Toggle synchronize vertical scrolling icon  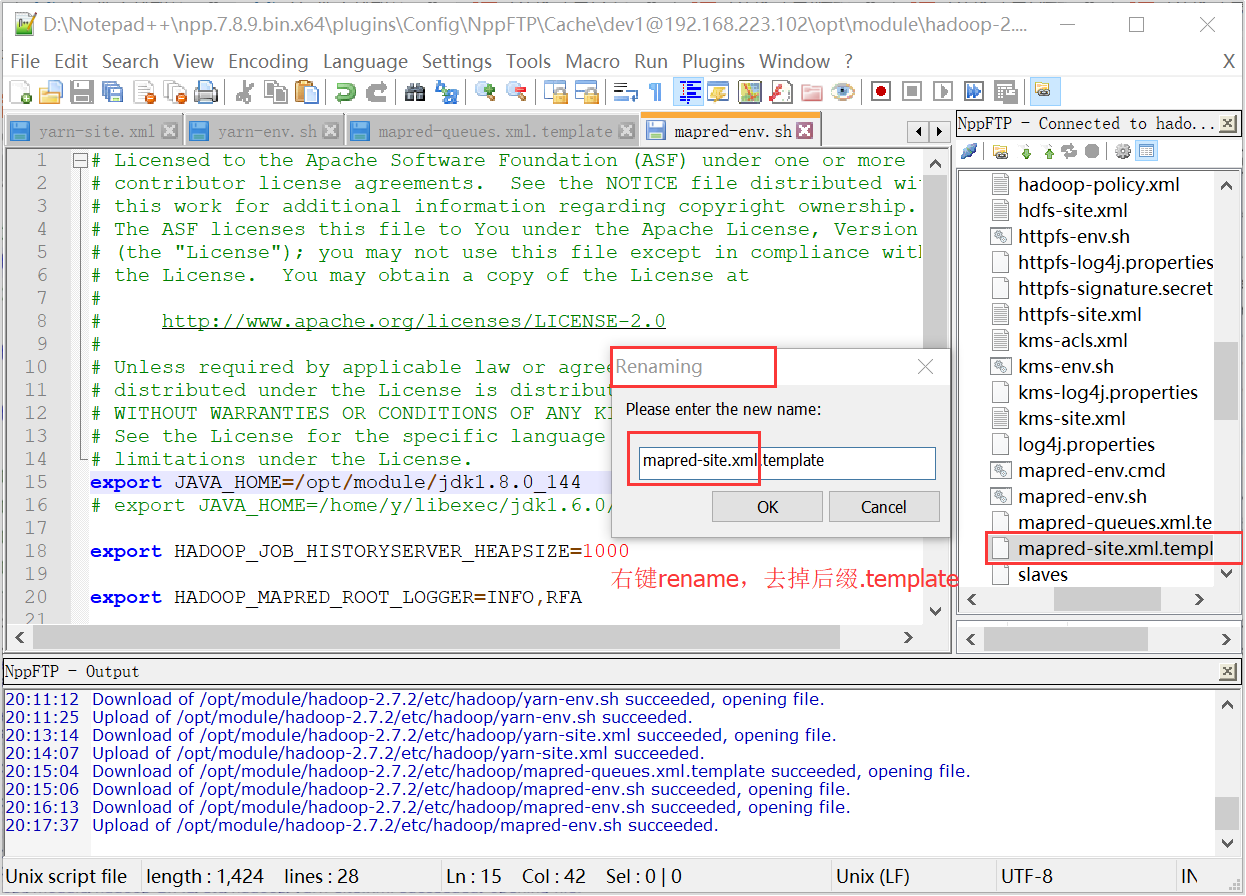pos(555,92)
